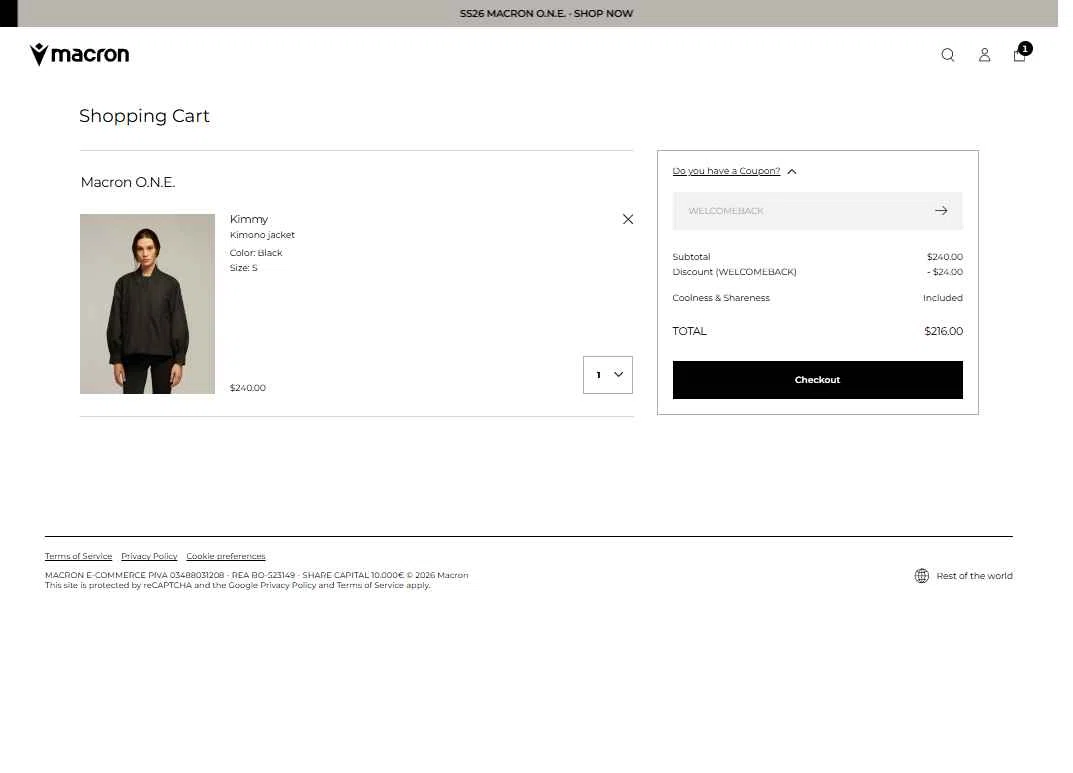1073x773 pixels.
Task: Click the item price $240.00 under Kimmy
Action: (x=248, y=388)
